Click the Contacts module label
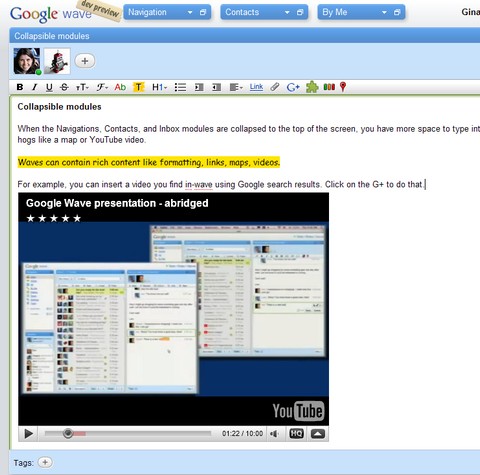Viewport: 480px width, 475px height. coord(242,12)
